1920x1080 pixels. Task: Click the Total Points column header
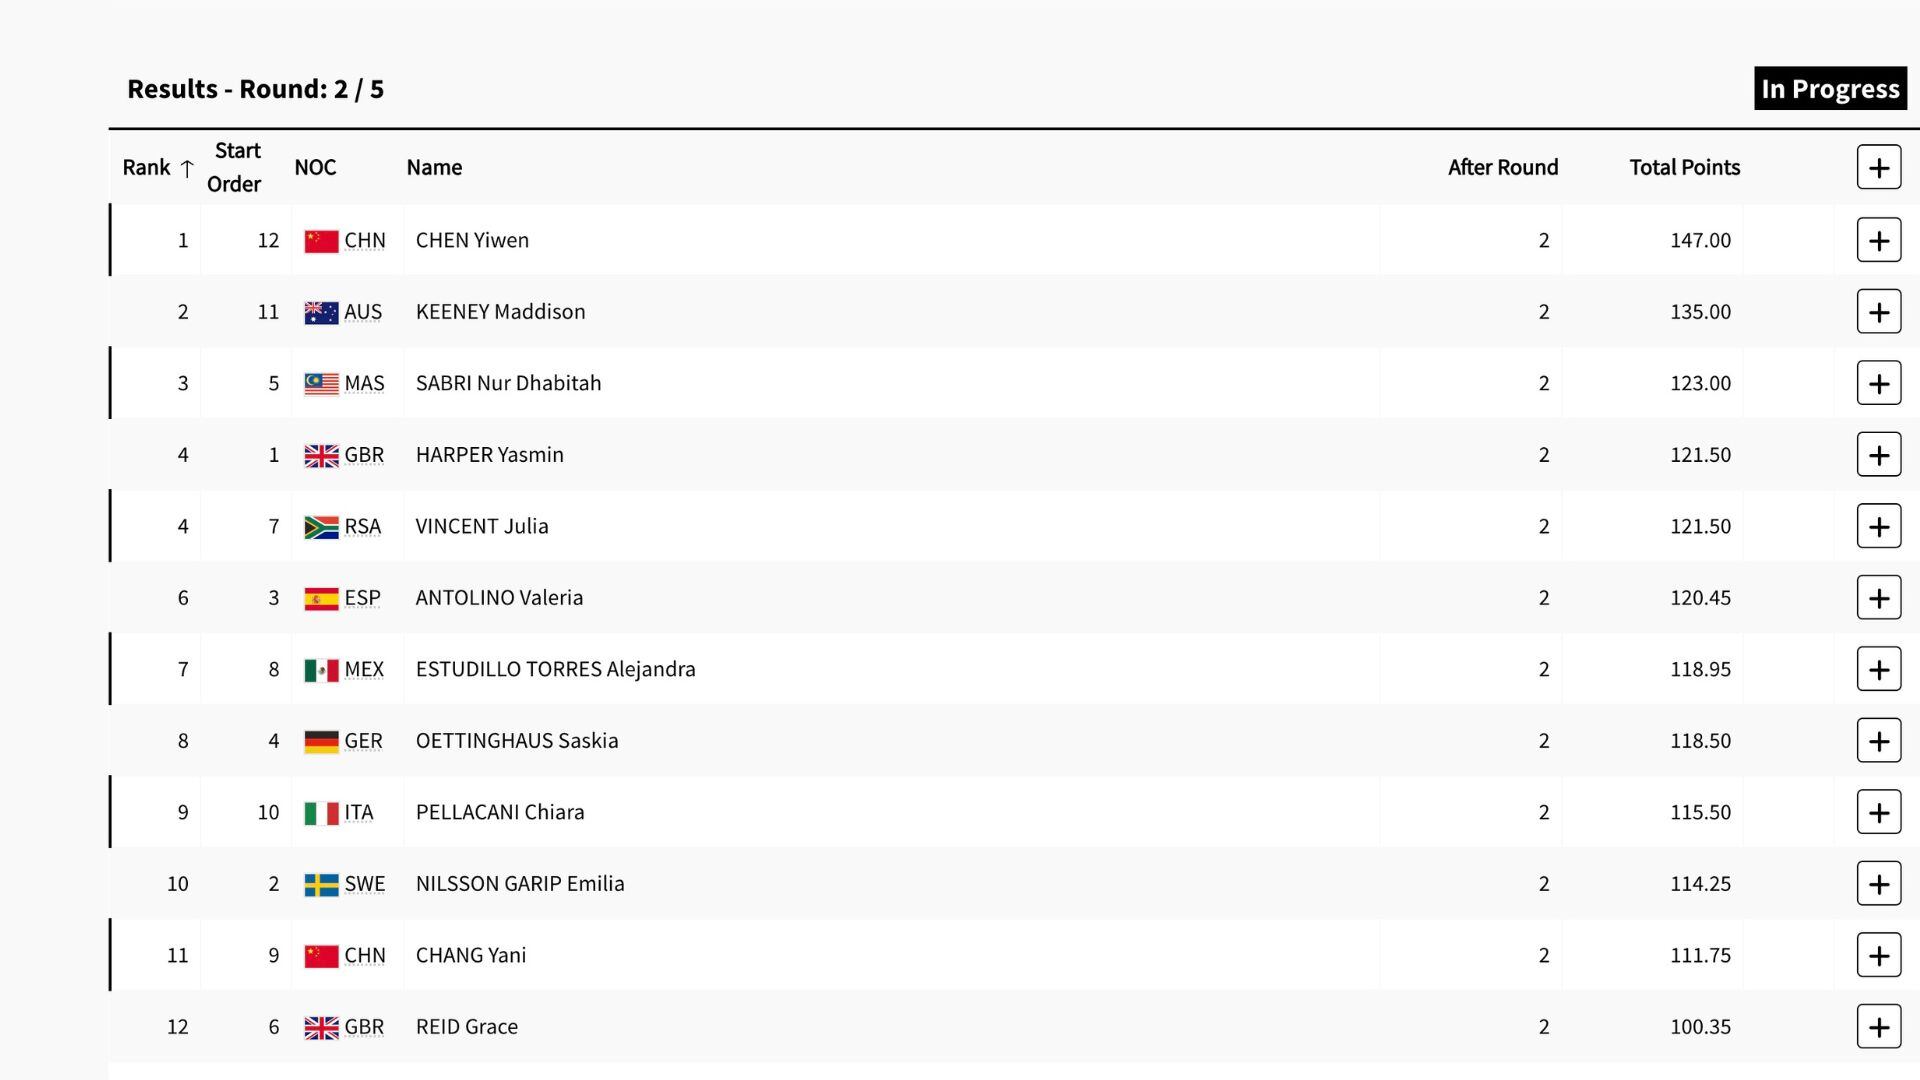[x=1684, y=167]
